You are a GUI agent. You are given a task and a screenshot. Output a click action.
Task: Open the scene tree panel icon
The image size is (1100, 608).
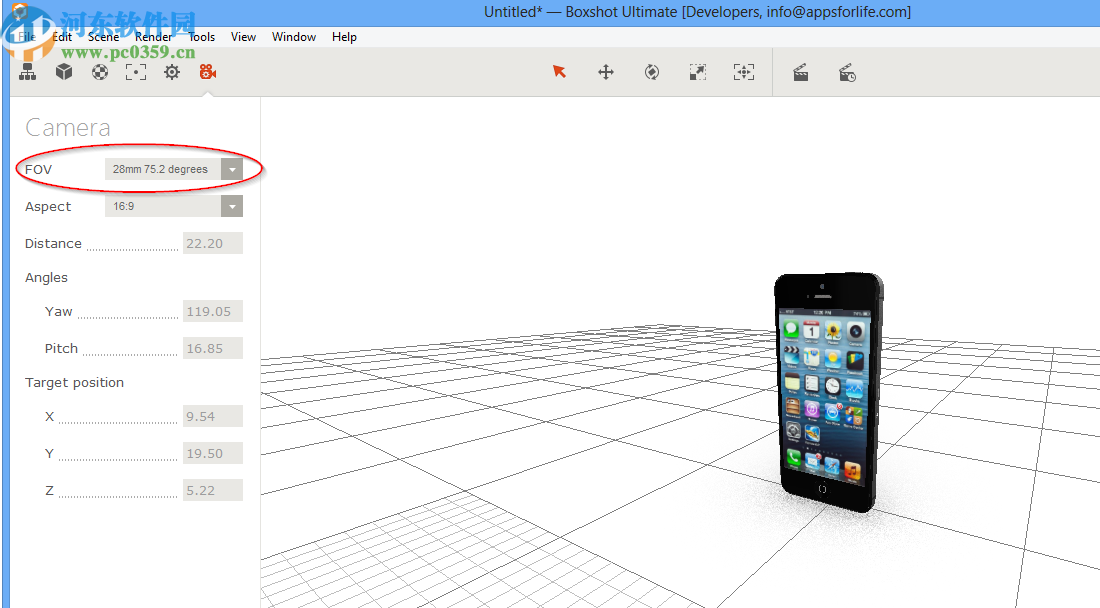pyautogui.click(x=28, y=72)
